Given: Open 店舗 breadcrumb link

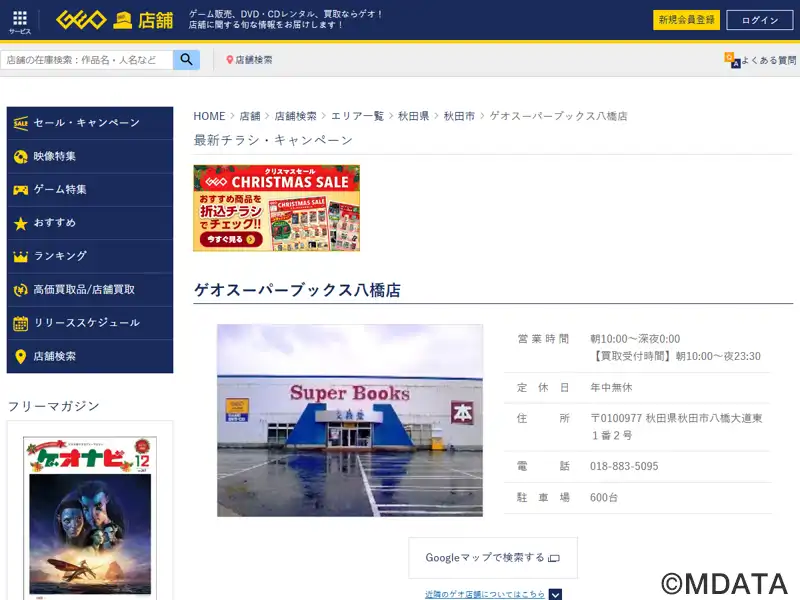Looking at the screenshot, I should [x=250, y=116].
